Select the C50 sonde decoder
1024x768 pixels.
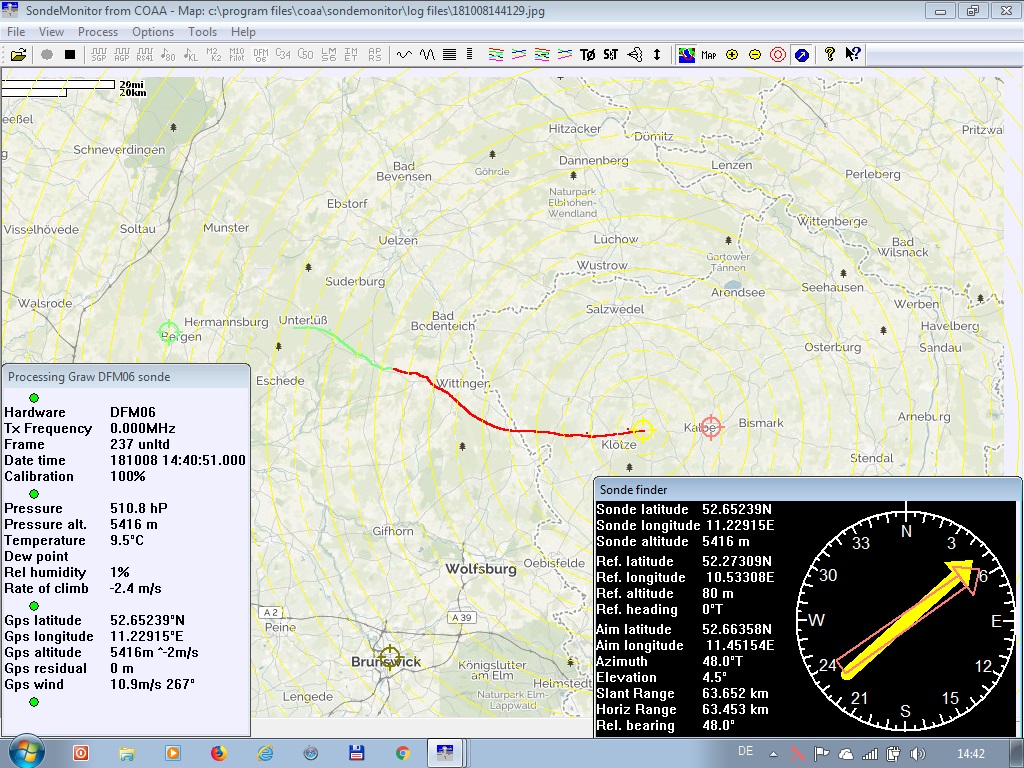point(306,55)
